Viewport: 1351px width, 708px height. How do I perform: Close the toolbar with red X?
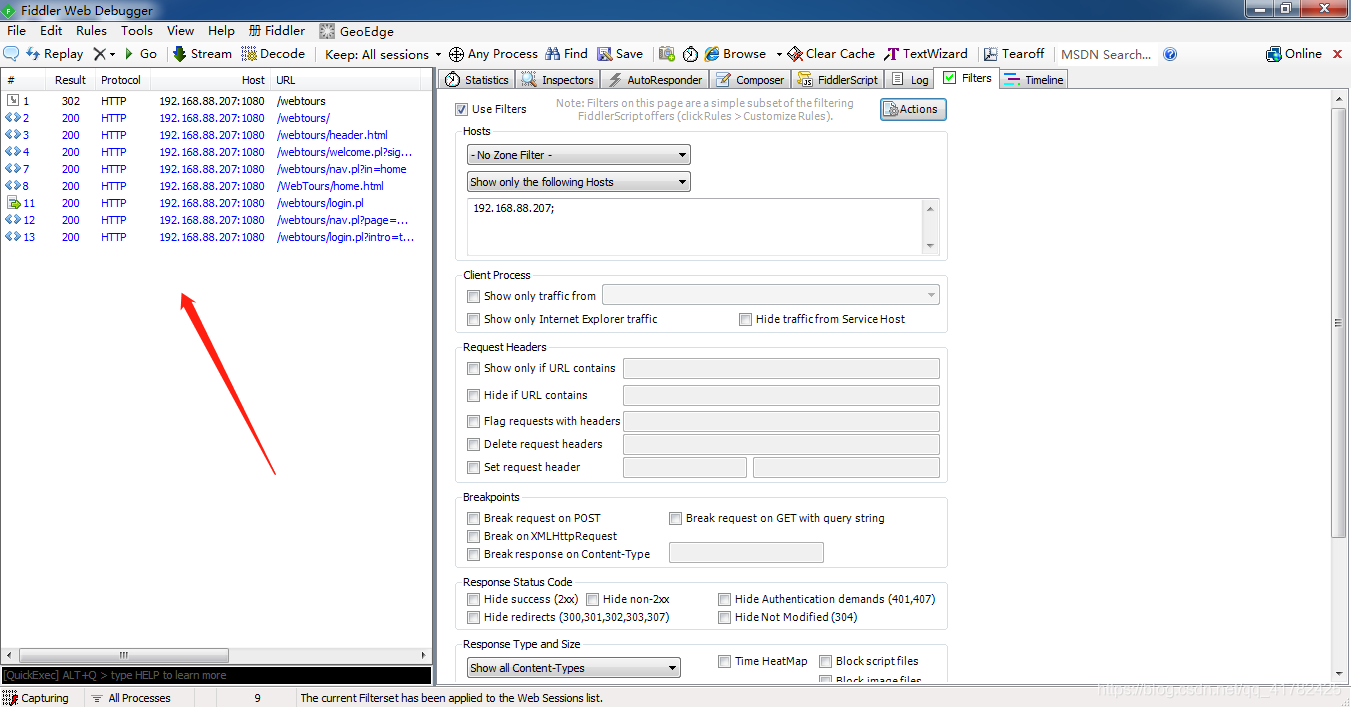pos(1336,54)
